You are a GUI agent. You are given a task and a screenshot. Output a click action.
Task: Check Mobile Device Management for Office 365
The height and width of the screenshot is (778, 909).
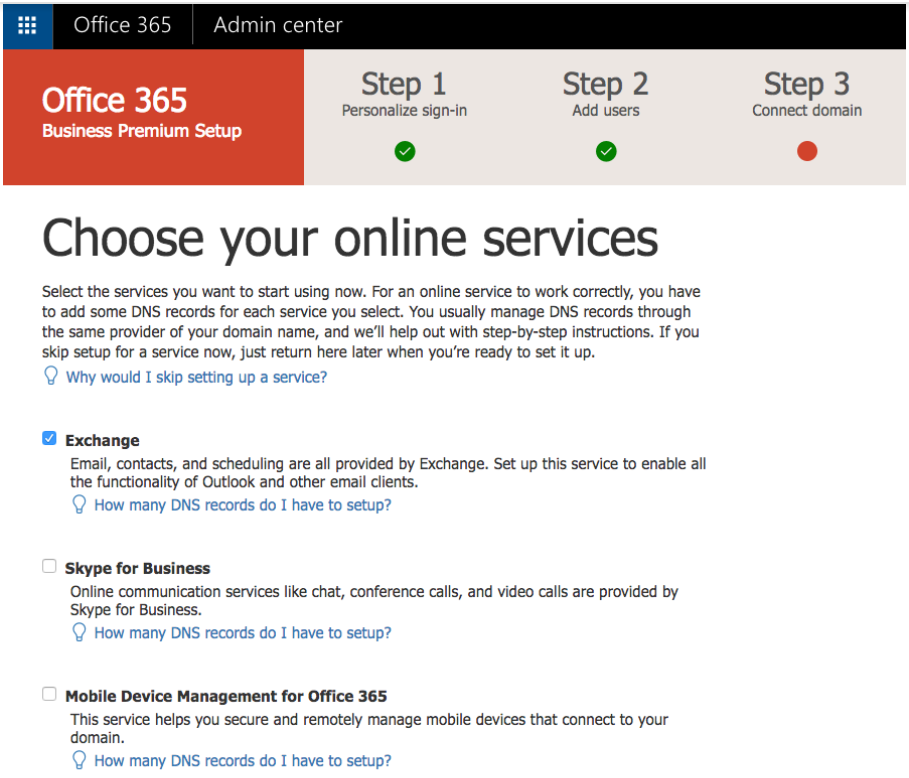click(49, 694)
